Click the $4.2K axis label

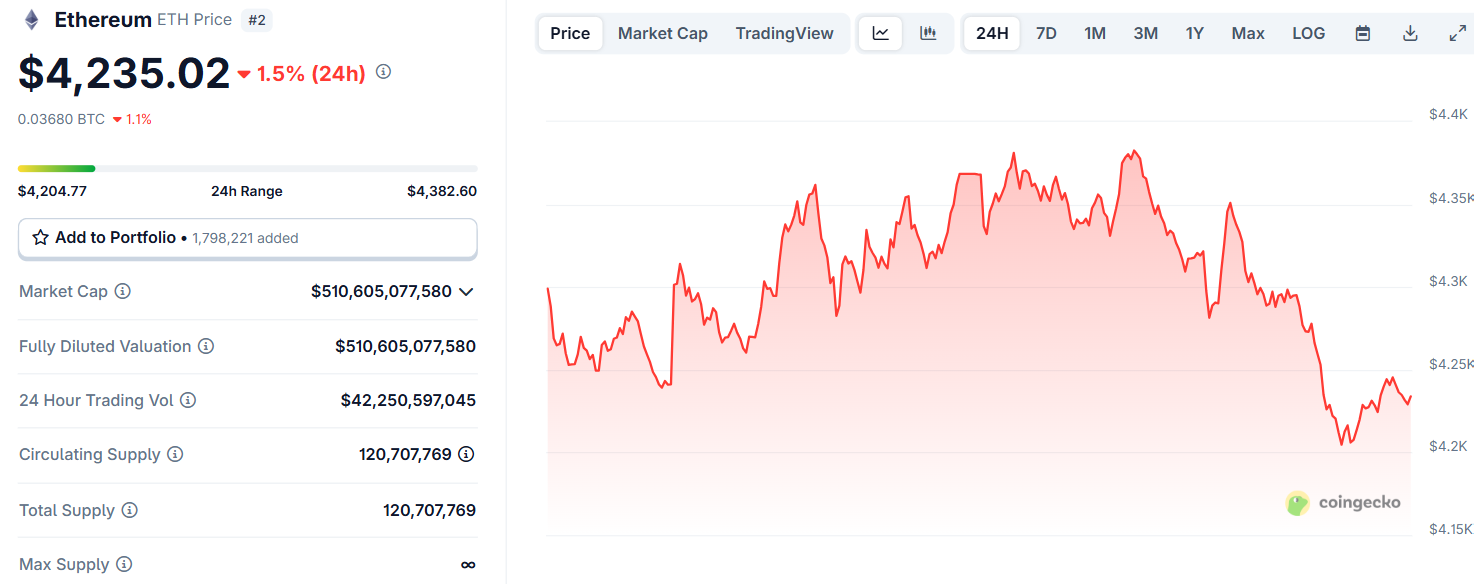pyautogui.click(x=1448, y=446)
